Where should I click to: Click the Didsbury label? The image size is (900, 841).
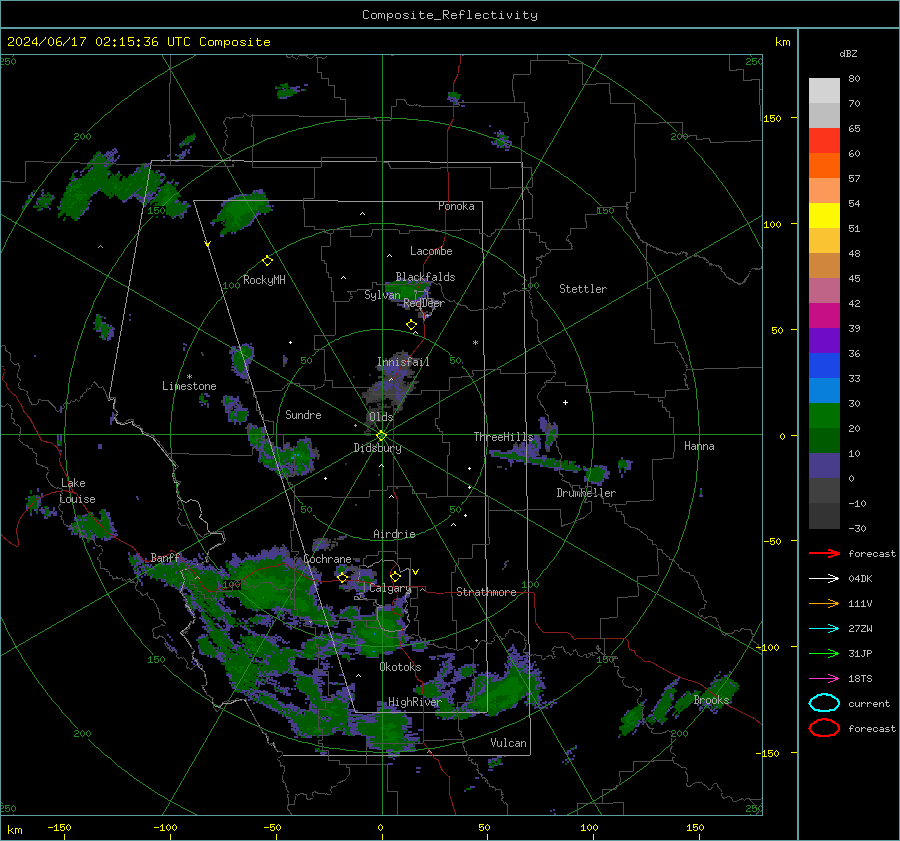[377, 448]
